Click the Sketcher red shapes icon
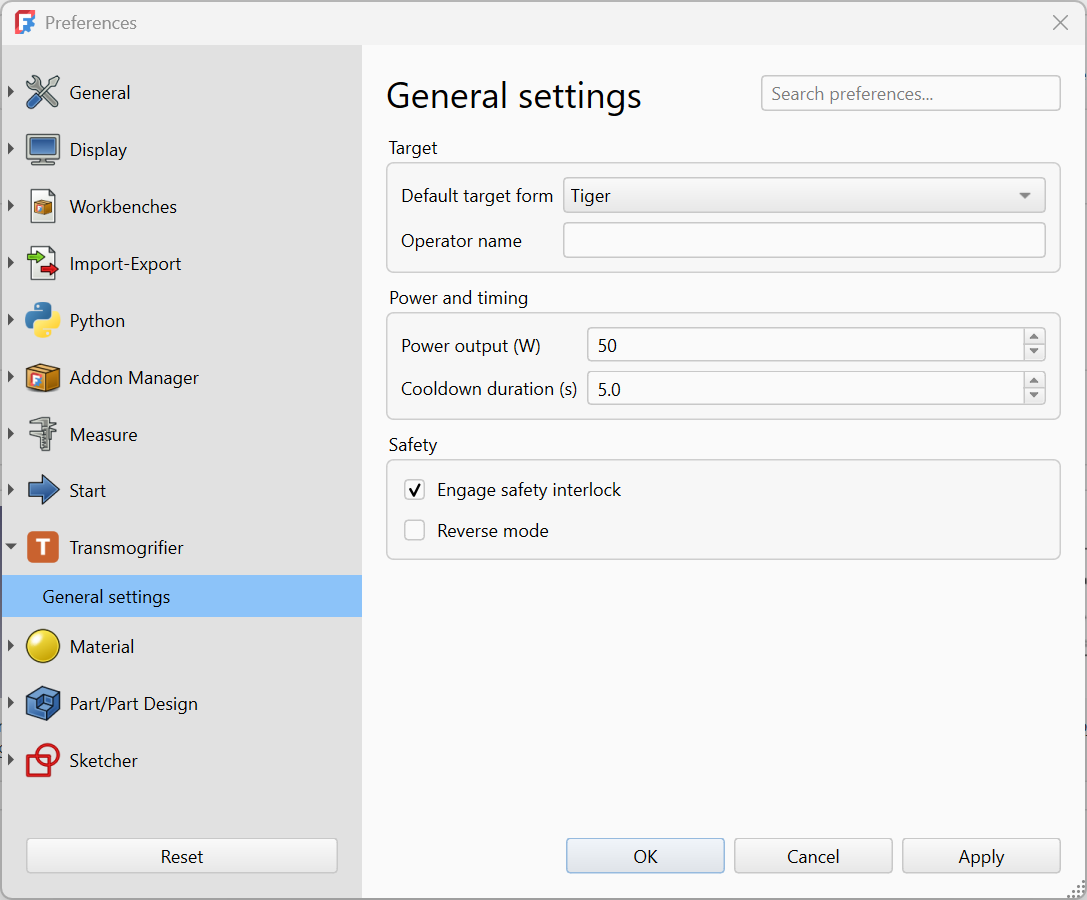The height and width of the screenshot is (900, 1087). [42, 760]
